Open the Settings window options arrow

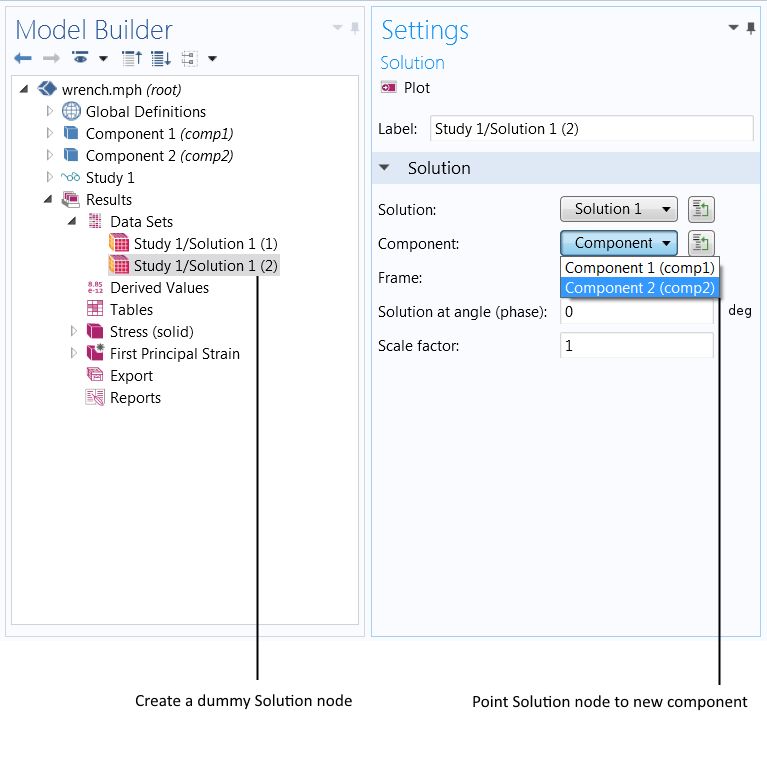(733, 28)
